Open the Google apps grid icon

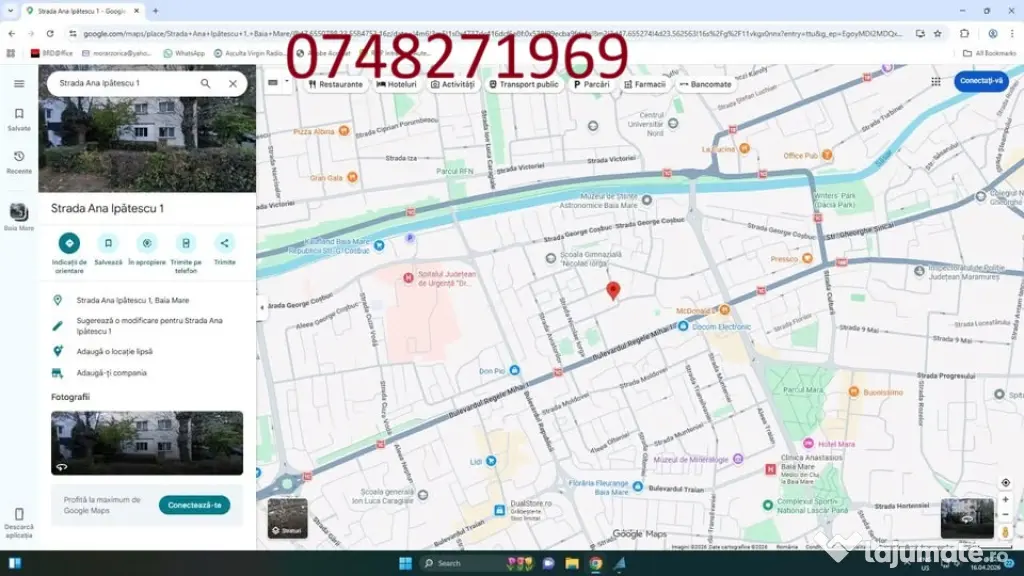tap(936, 82)
